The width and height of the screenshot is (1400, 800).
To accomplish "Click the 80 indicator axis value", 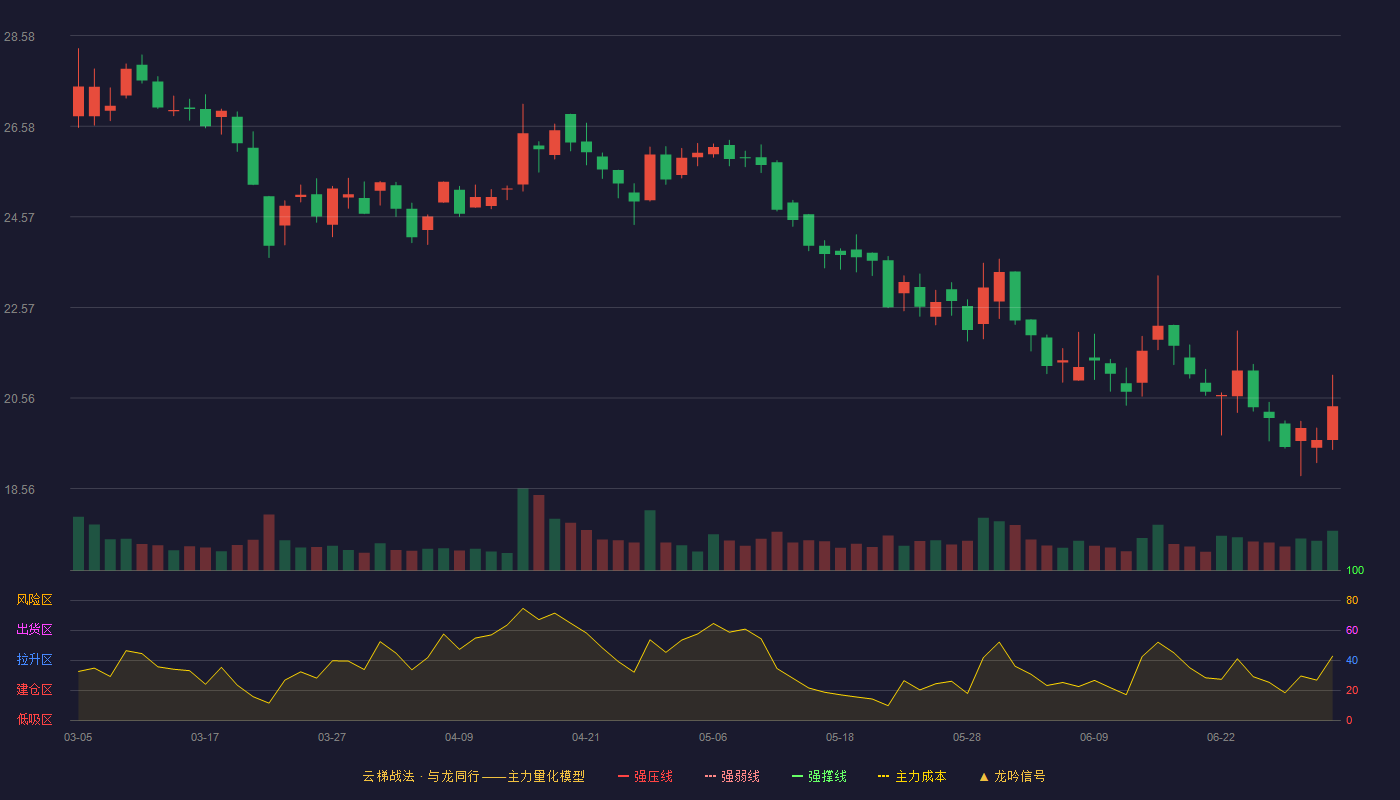I will pyautogui.click(x=1352, y=601).
